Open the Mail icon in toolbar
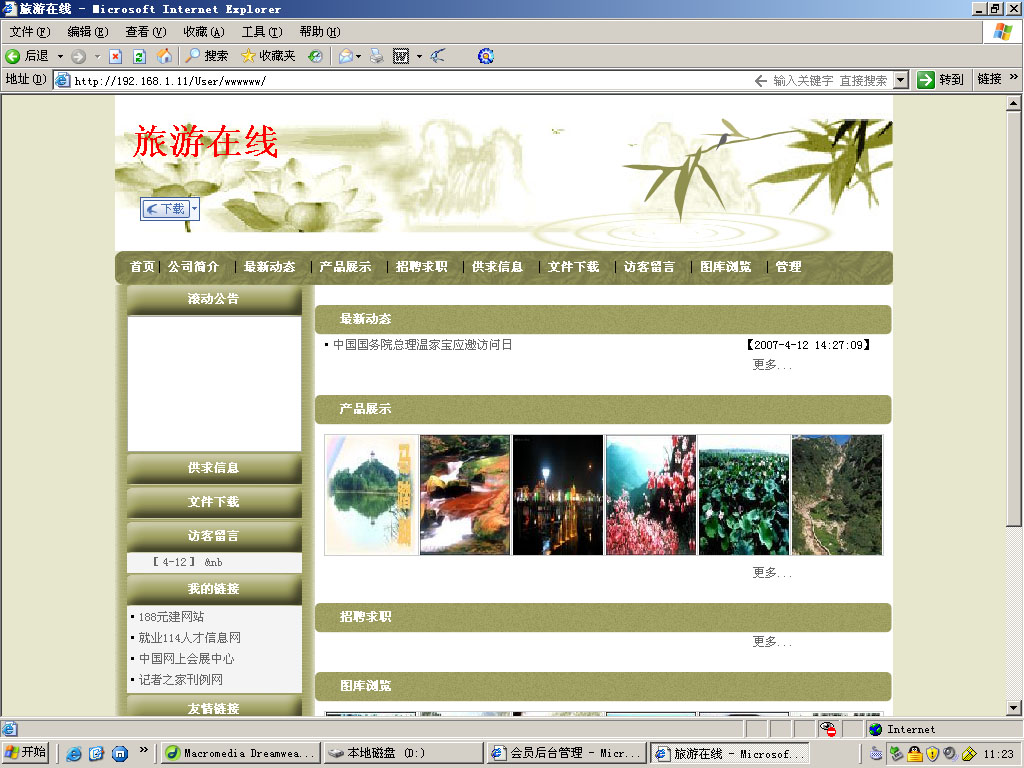The width and height of the screenshot is (1024, 768). coord(346,56)
